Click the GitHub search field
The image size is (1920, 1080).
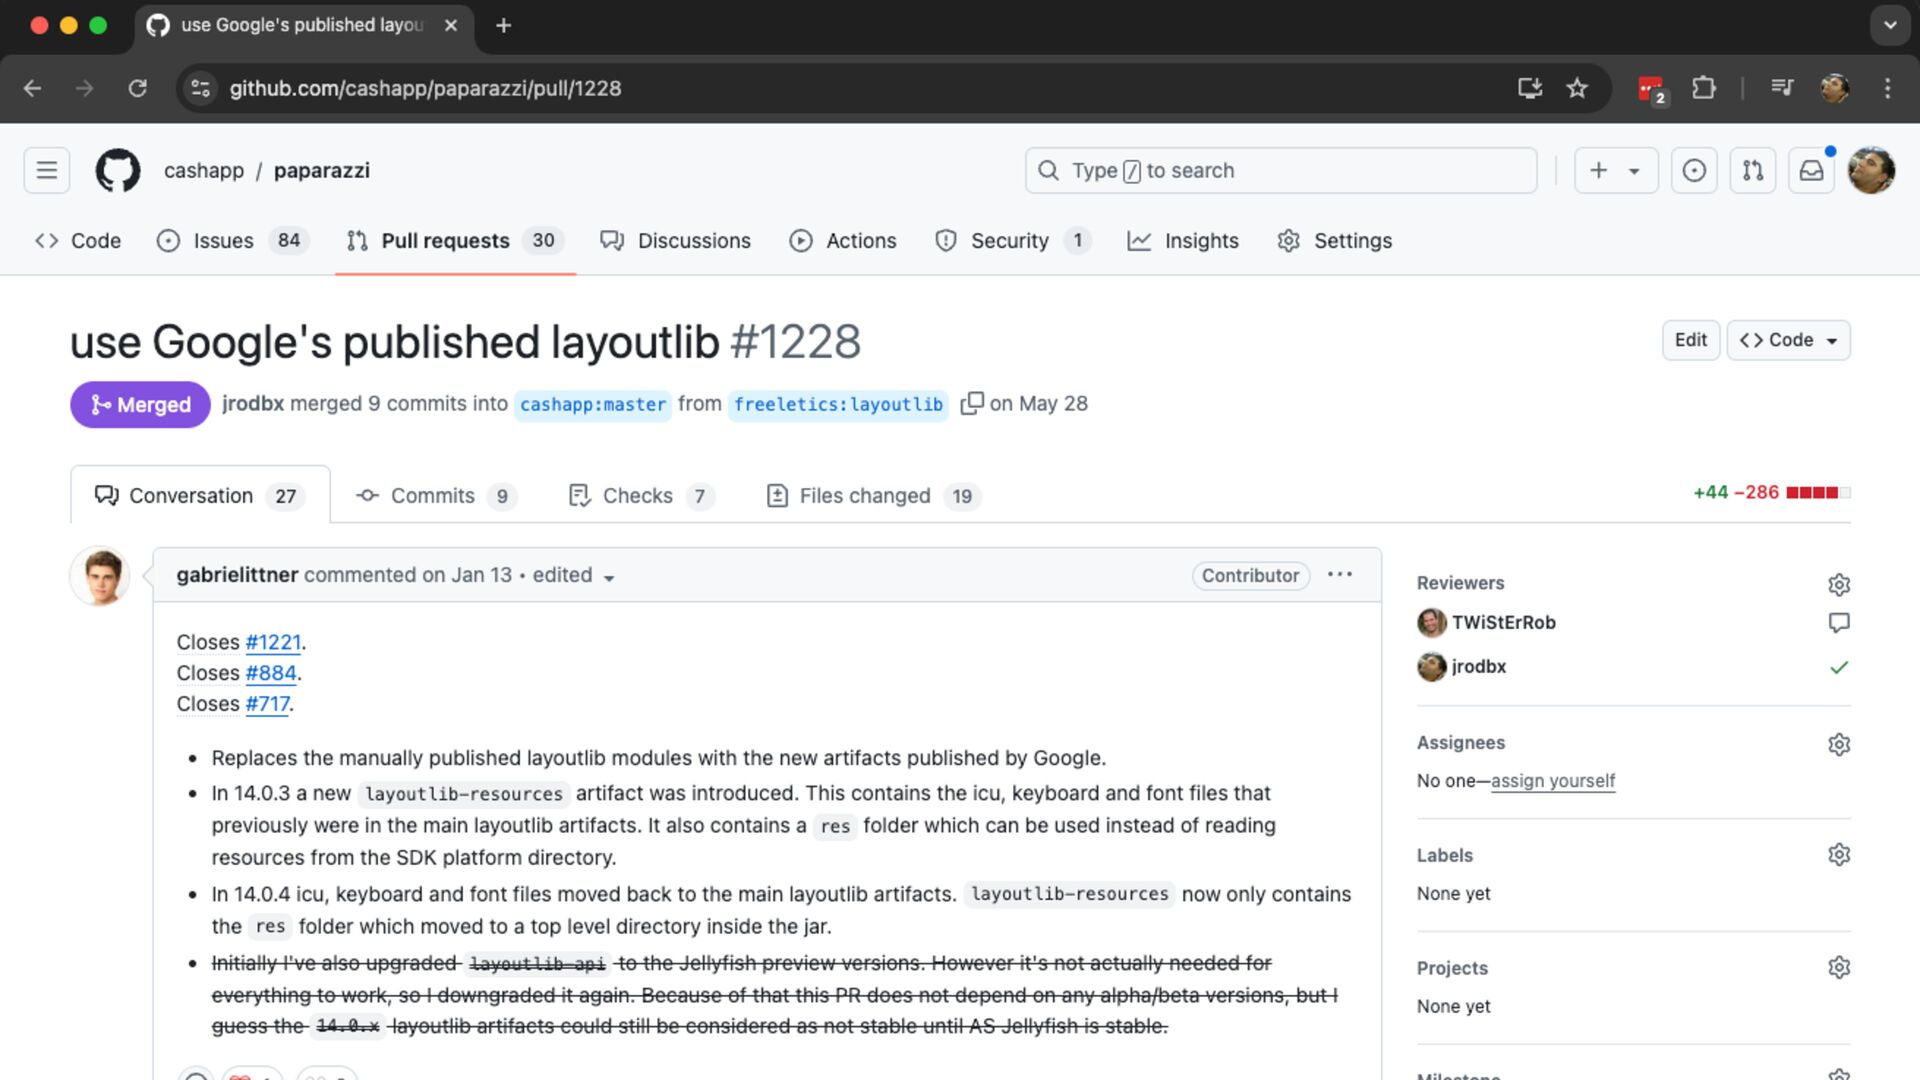[1281, 170]
